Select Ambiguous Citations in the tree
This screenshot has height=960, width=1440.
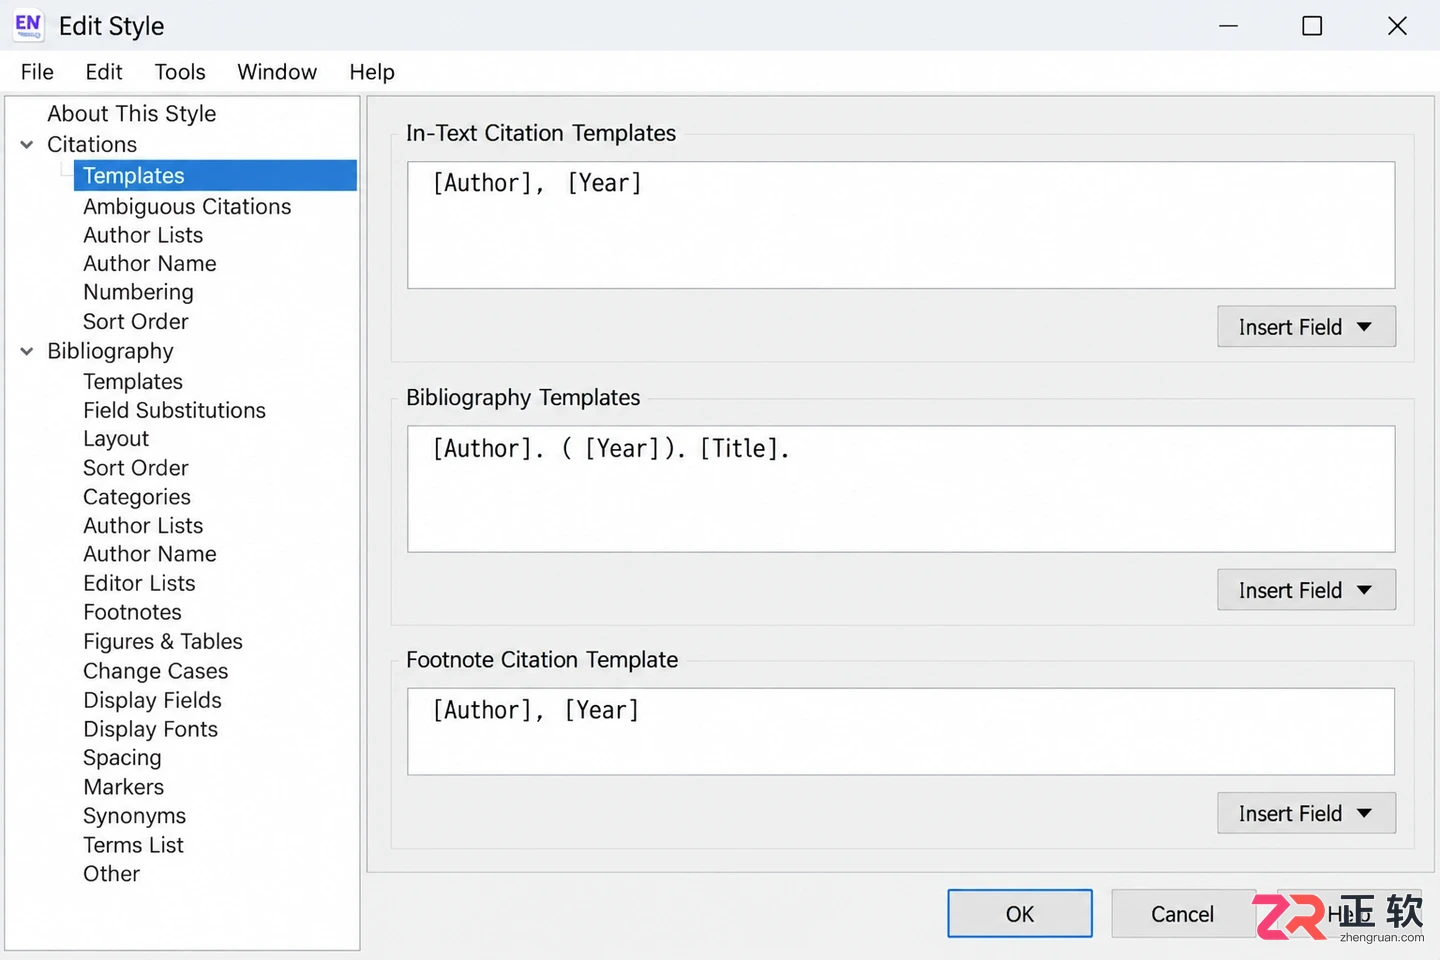[187, 207]
